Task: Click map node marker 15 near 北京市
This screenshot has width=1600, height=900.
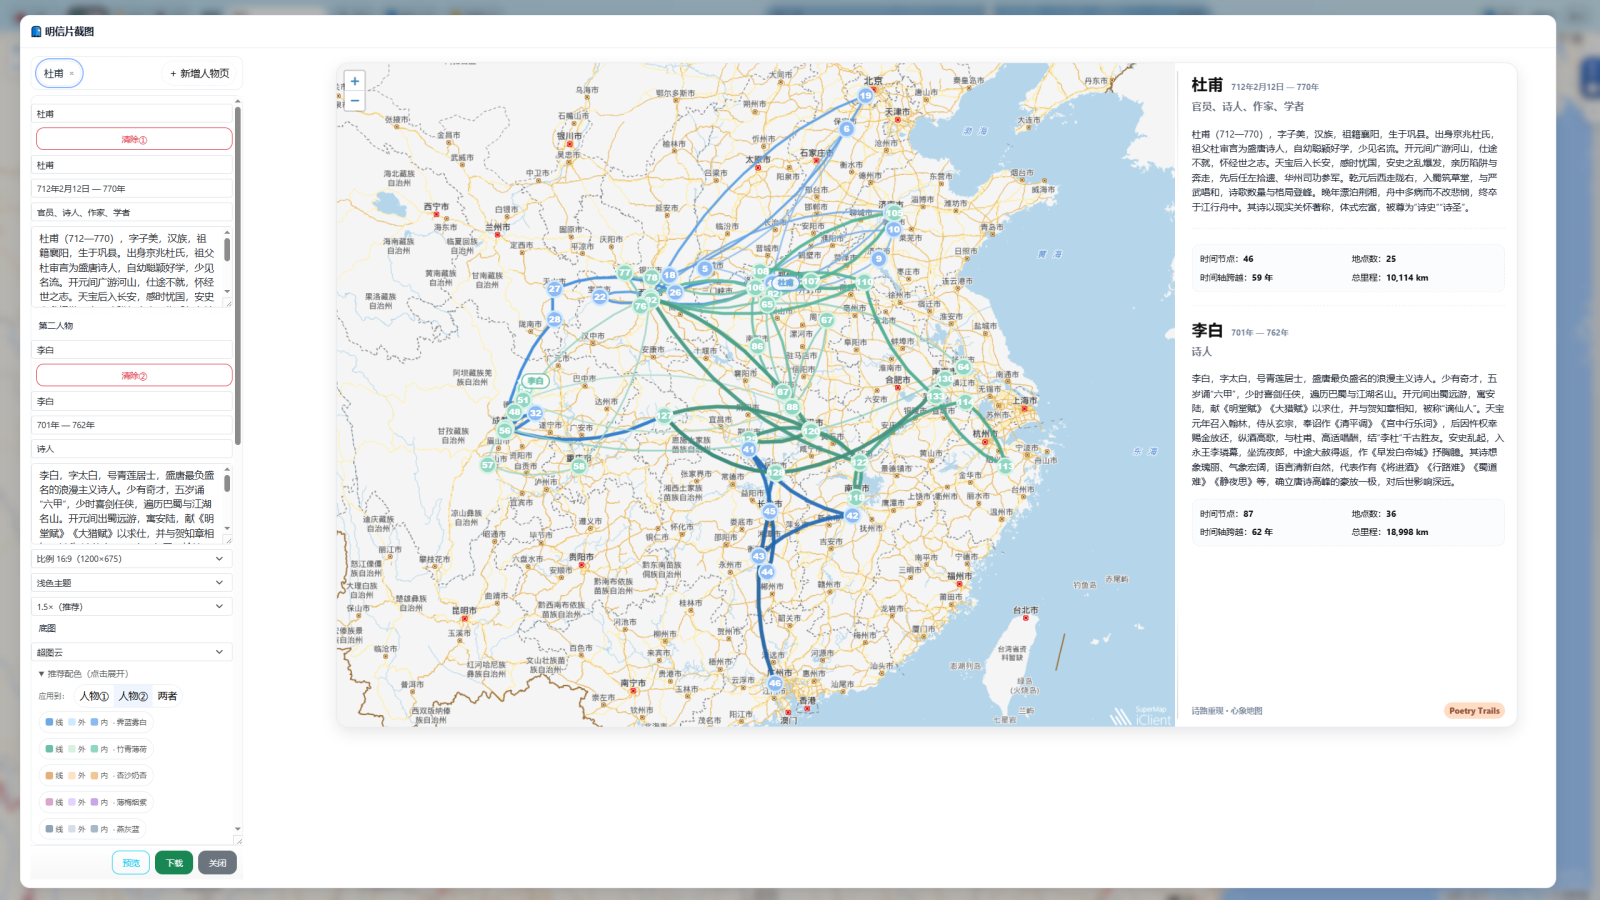Action: [x=865, y=96]
